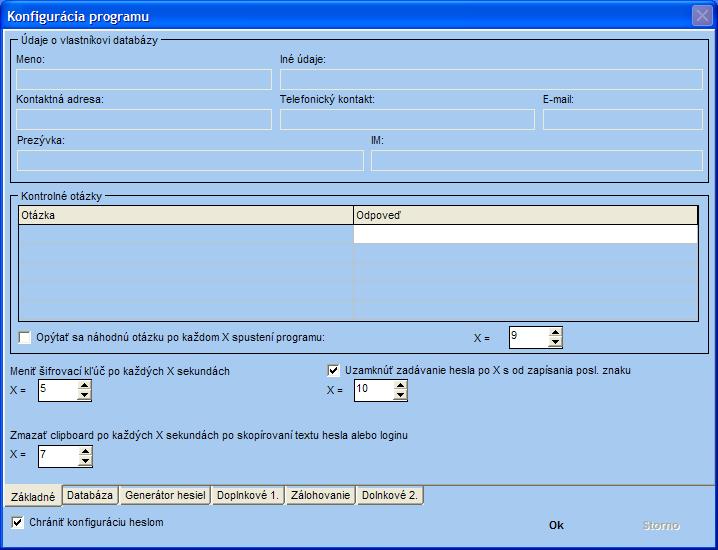
Task: Toggle Chrániť konfiguráciu heslom checkbox
Action: coord(17,522)
